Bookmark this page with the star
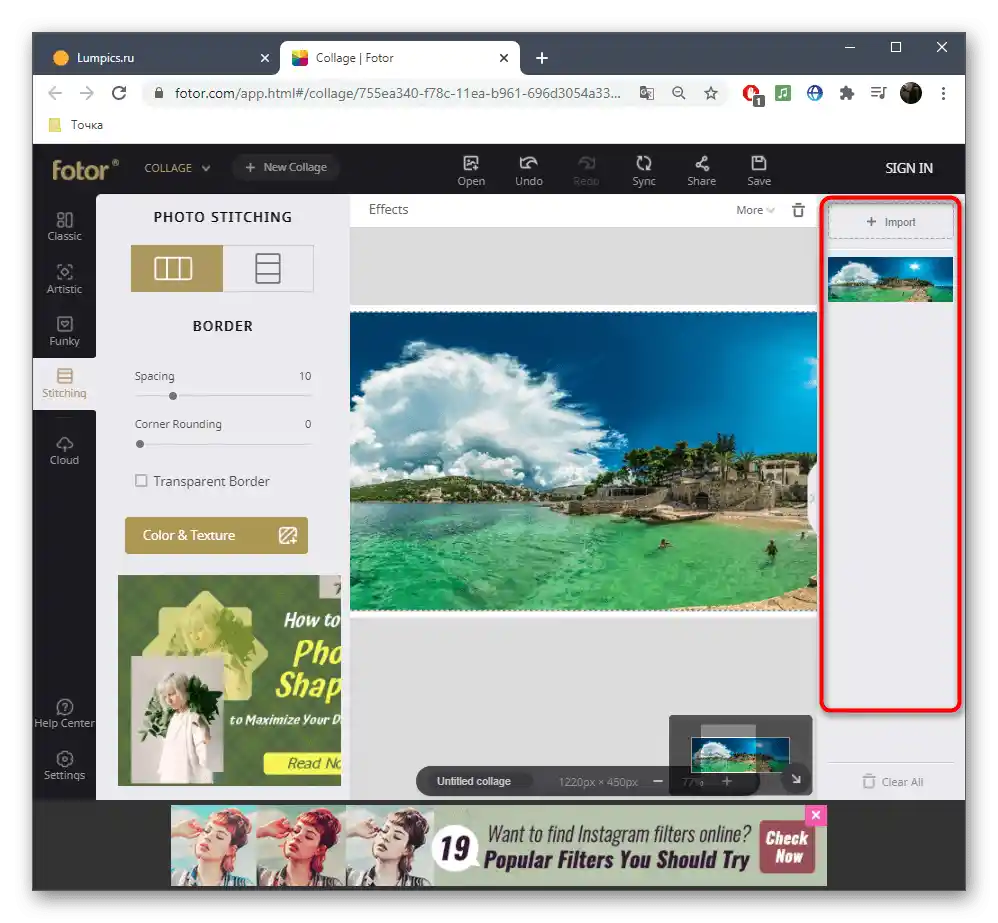The height and width of the screenshot is (923, 998). (710, 94)
